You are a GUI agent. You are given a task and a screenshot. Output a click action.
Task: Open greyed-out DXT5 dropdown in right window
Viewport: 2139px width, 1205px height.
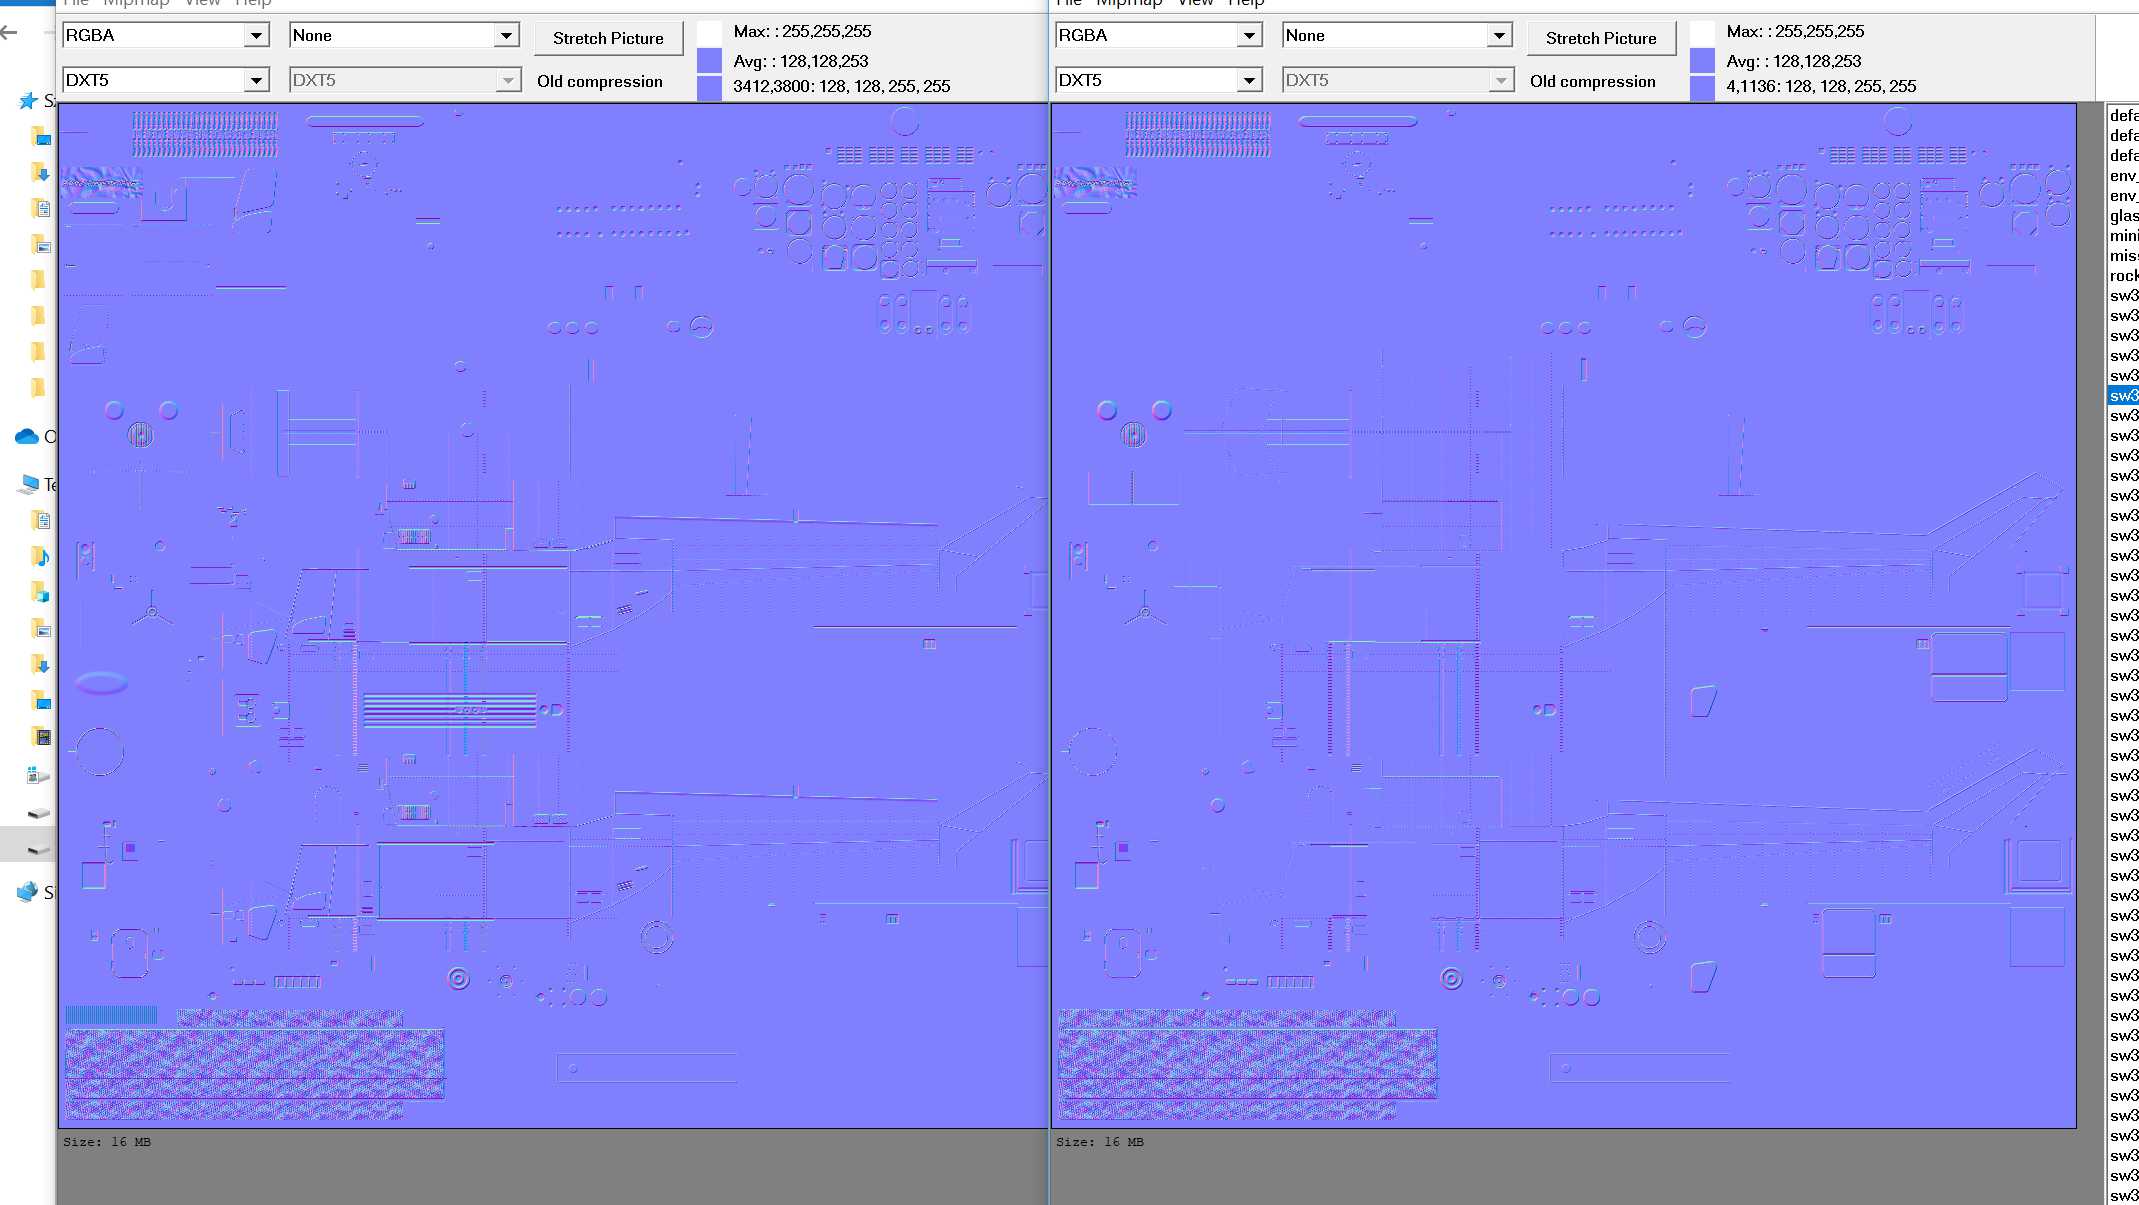pyautogui.click(x=1398, y=80)
